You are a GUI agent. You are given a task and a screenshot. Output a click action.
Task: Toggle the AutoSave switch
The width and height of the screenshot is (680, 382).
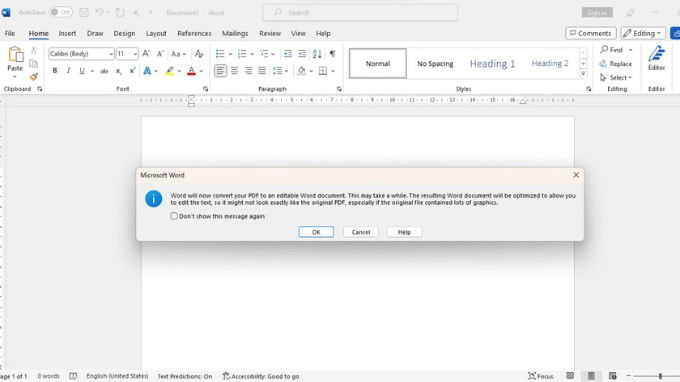click(x=60, y=13)
